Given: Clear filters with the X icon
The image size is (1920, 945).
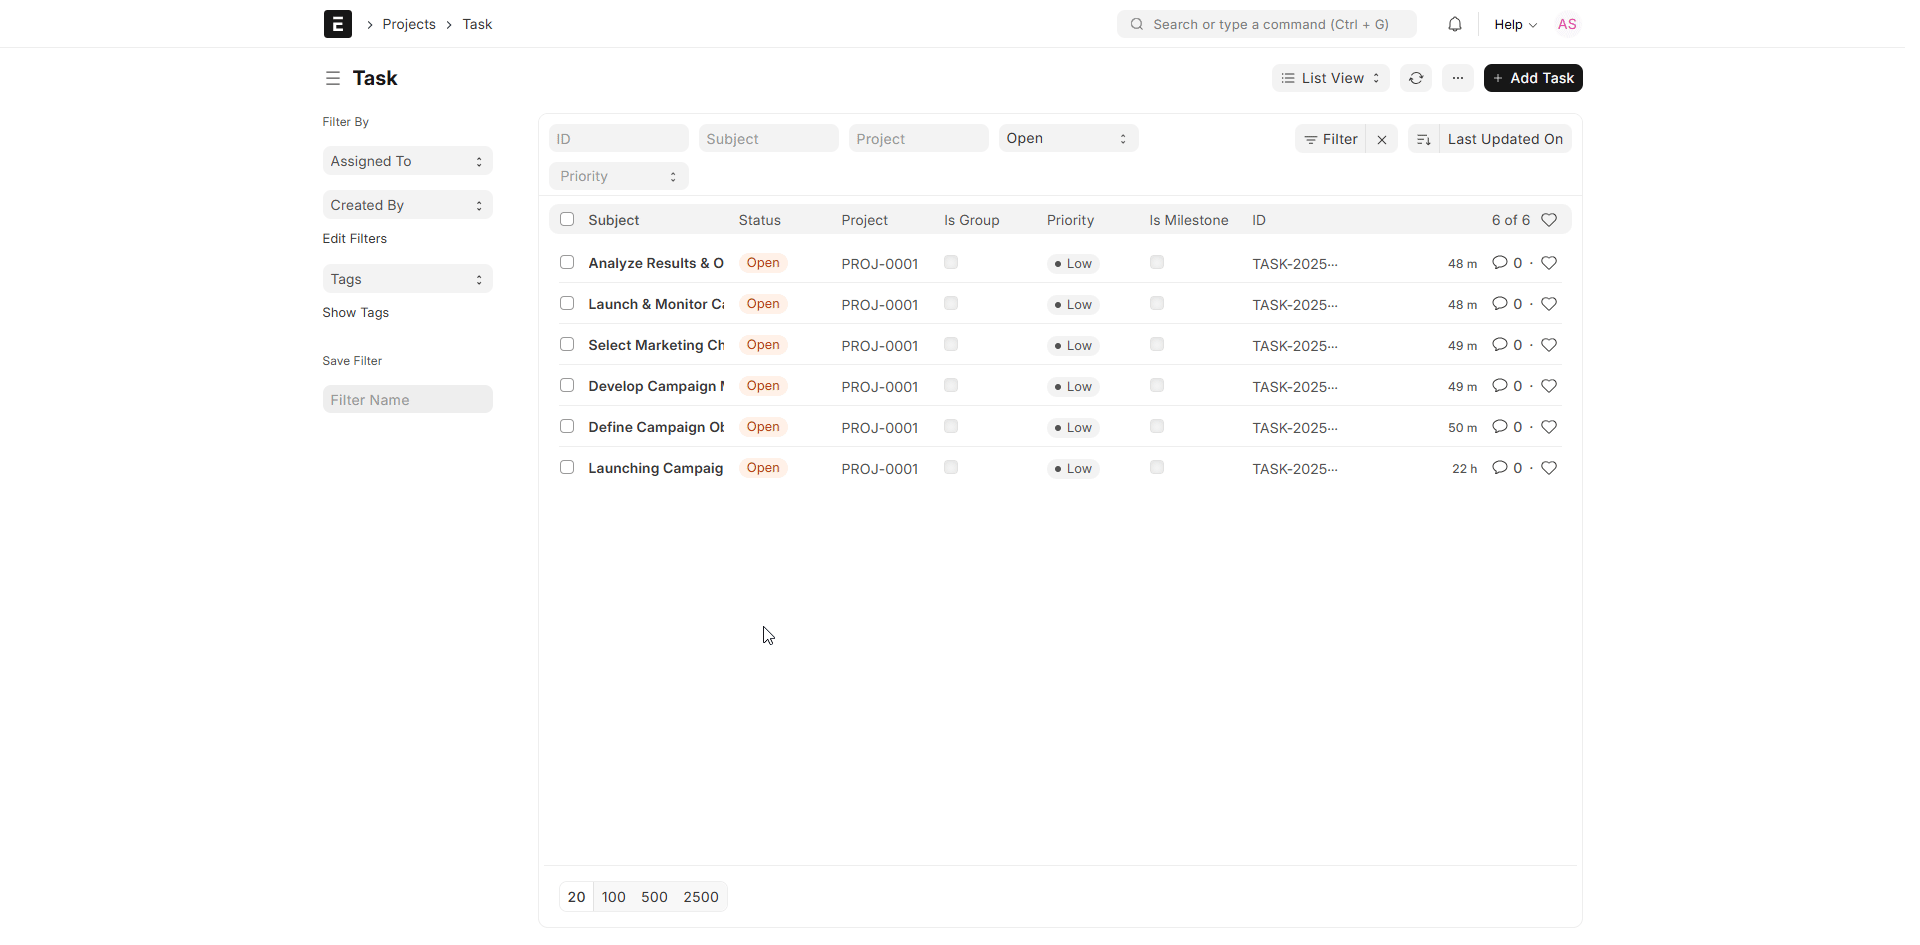Looking at the screenshot, I should pos(1381,139).
